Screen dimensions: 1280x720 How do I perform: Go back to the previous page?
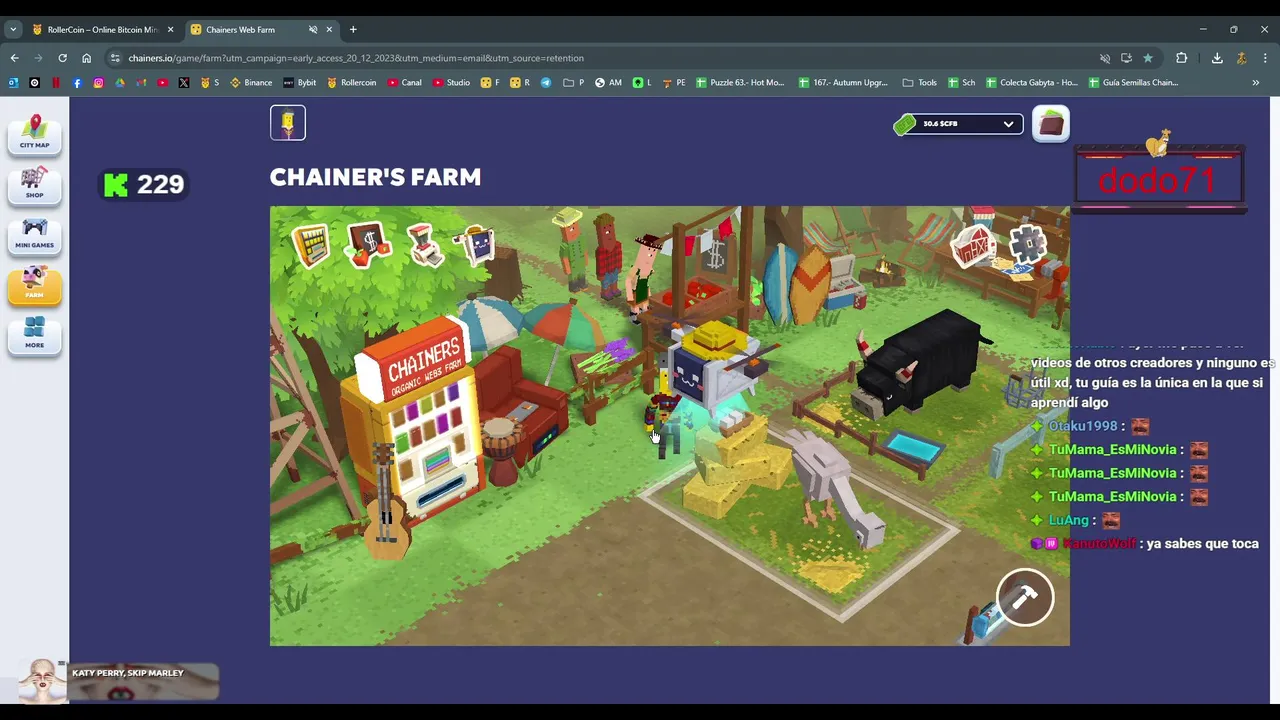click(14, 58)
